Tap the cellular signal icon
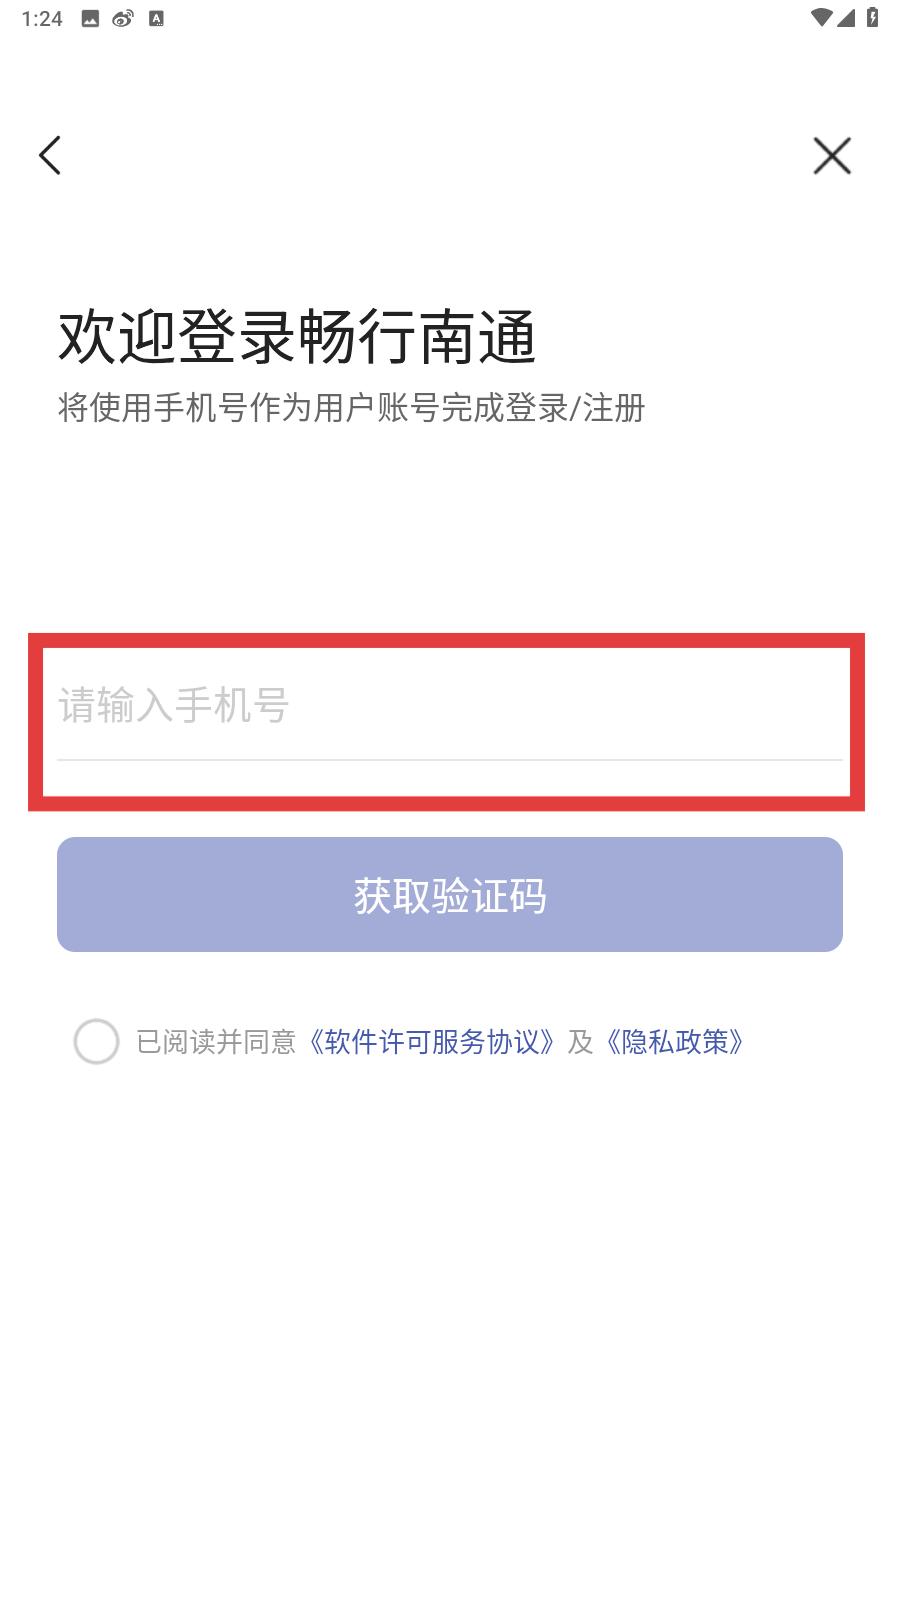 tap(846, 17)
